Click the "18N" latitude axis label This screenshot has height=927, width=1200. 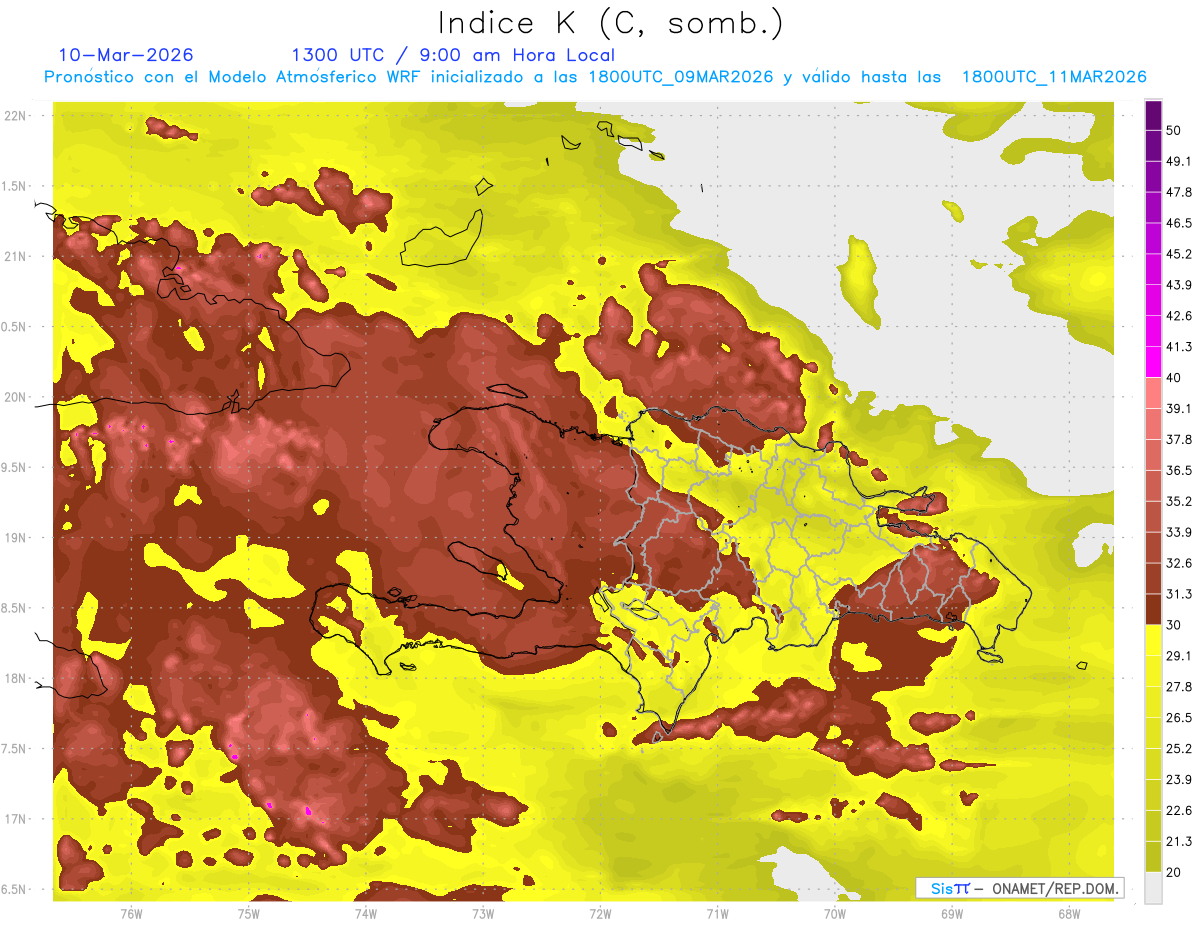(16, 678)
